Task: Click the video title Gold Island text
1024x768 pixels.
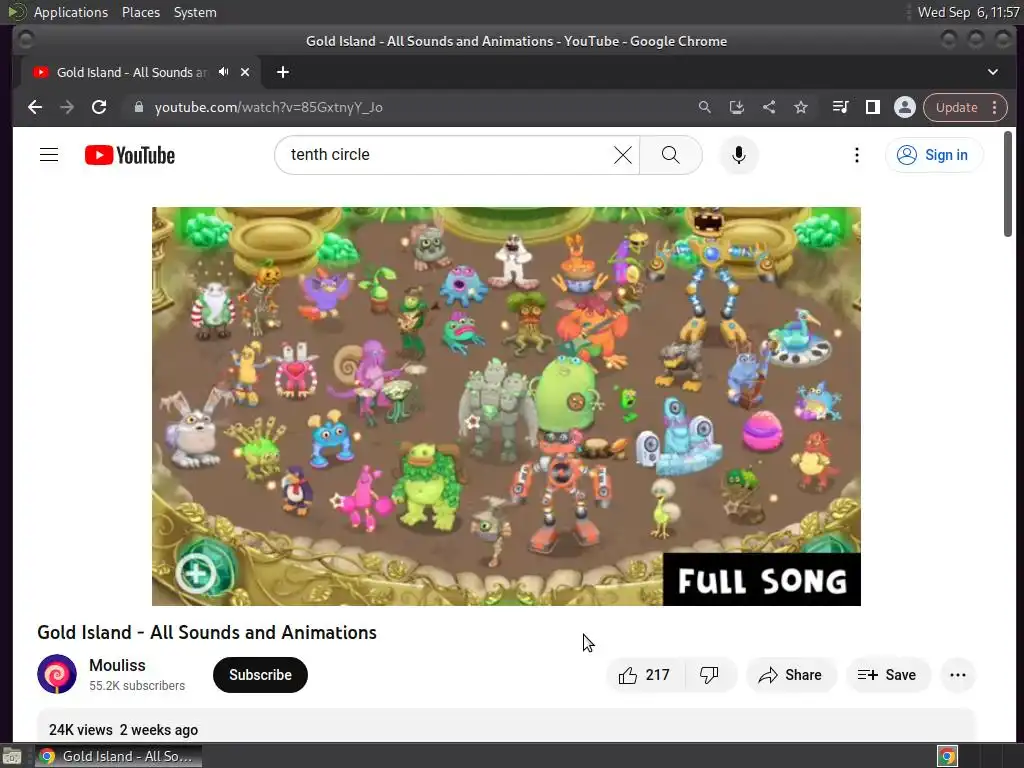Action: pos(207,632)
